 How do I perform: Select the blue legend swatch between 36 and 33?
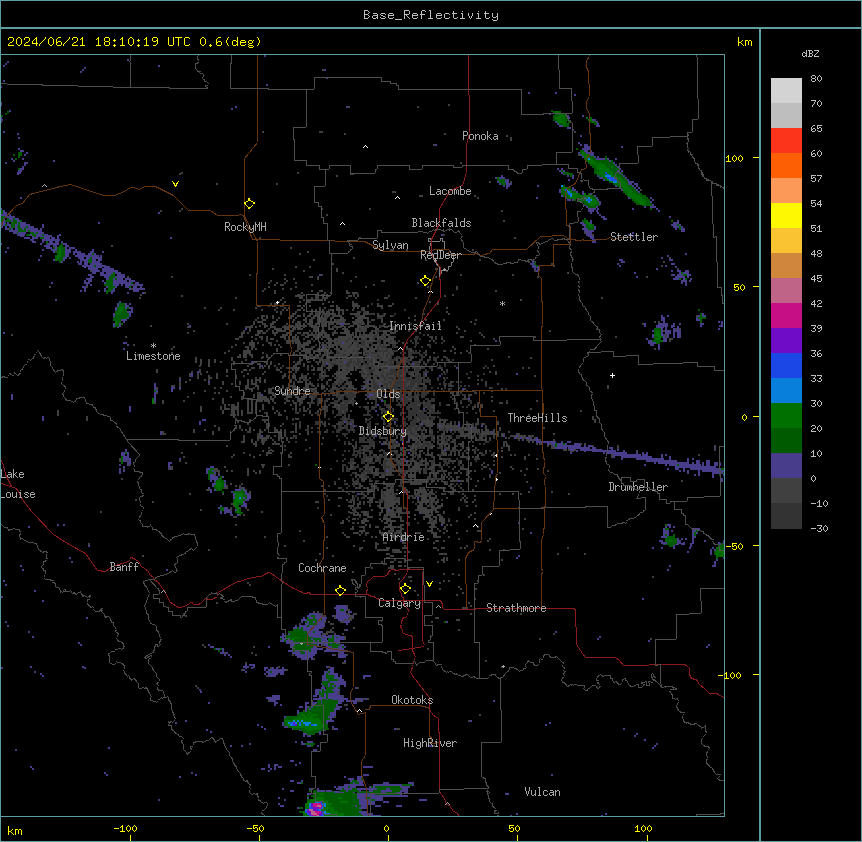(786, 365)
